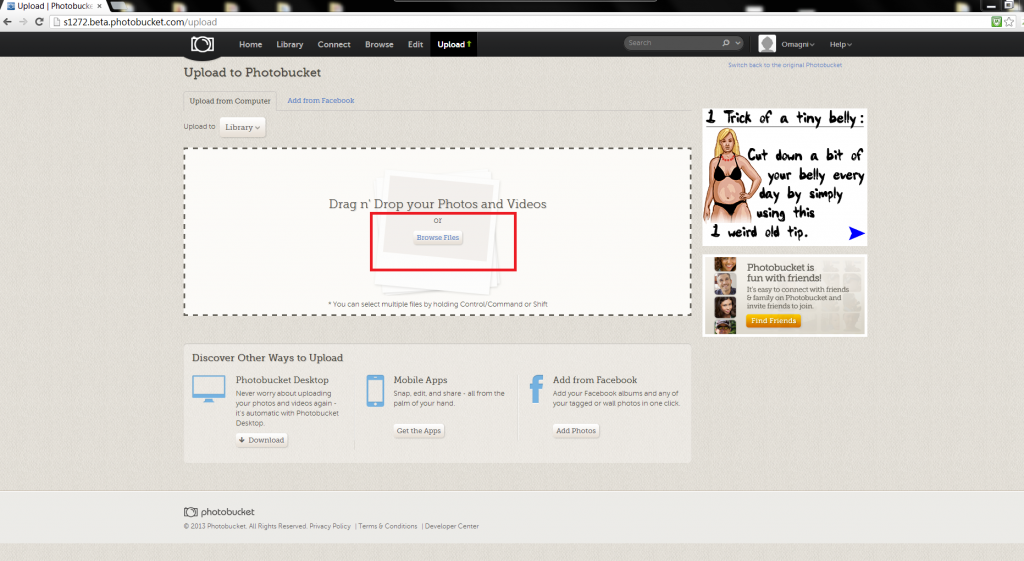Click green extension icon in address bar
This screenshot has height=561, width=1024.
(x=997, y=22)
